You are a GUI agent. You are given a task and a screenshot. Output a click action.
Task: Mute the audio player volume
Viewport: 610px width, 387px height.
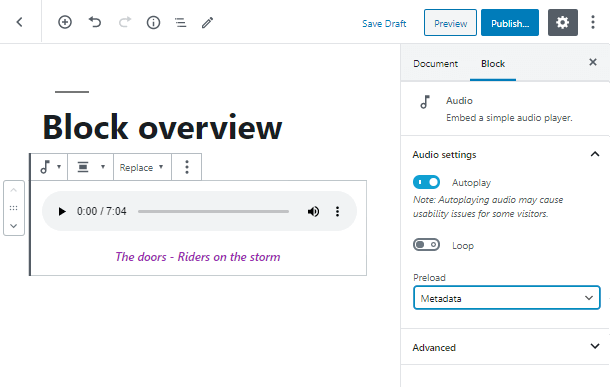coord(313,212)
